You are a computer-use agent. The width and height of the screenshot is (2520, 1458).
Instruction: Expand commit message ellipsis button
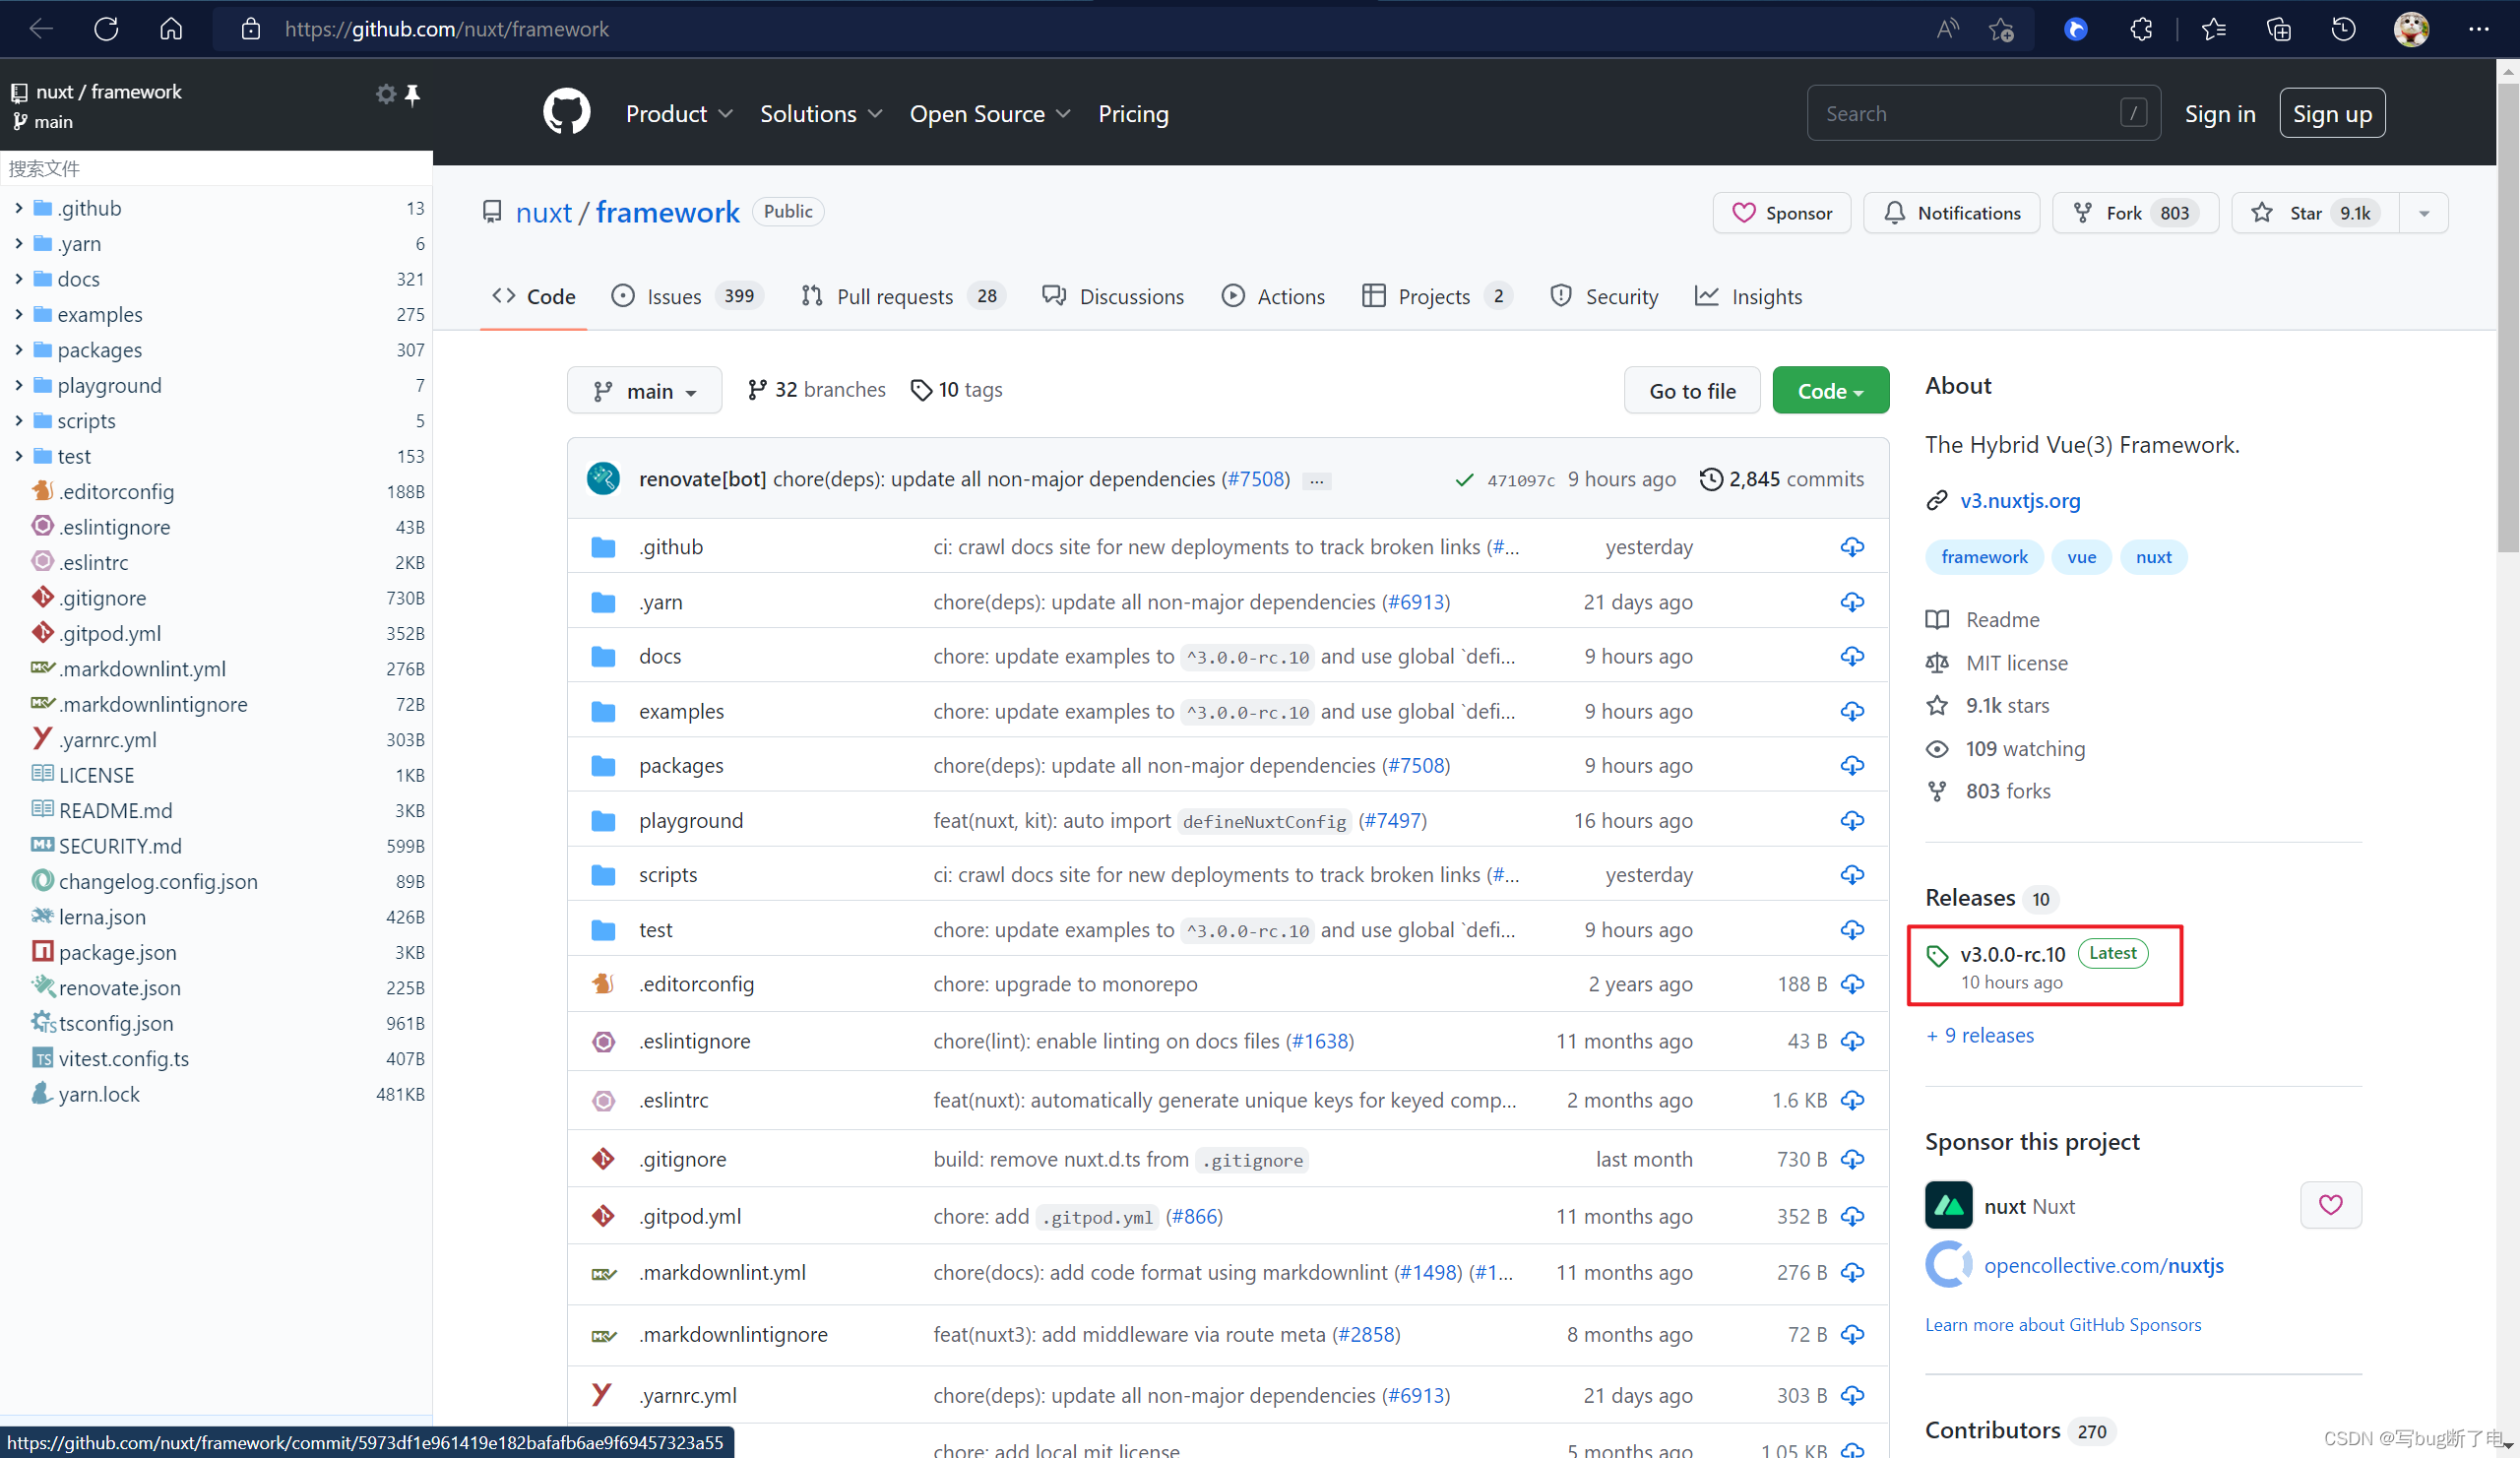pyautogui.click(x=1317, y=481)
